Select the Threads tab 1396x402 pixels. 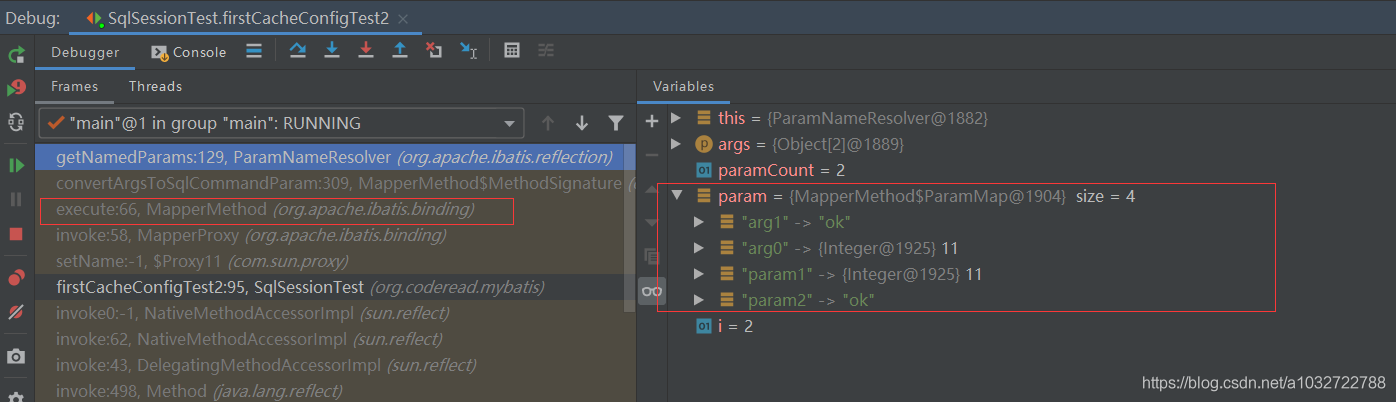155,86
